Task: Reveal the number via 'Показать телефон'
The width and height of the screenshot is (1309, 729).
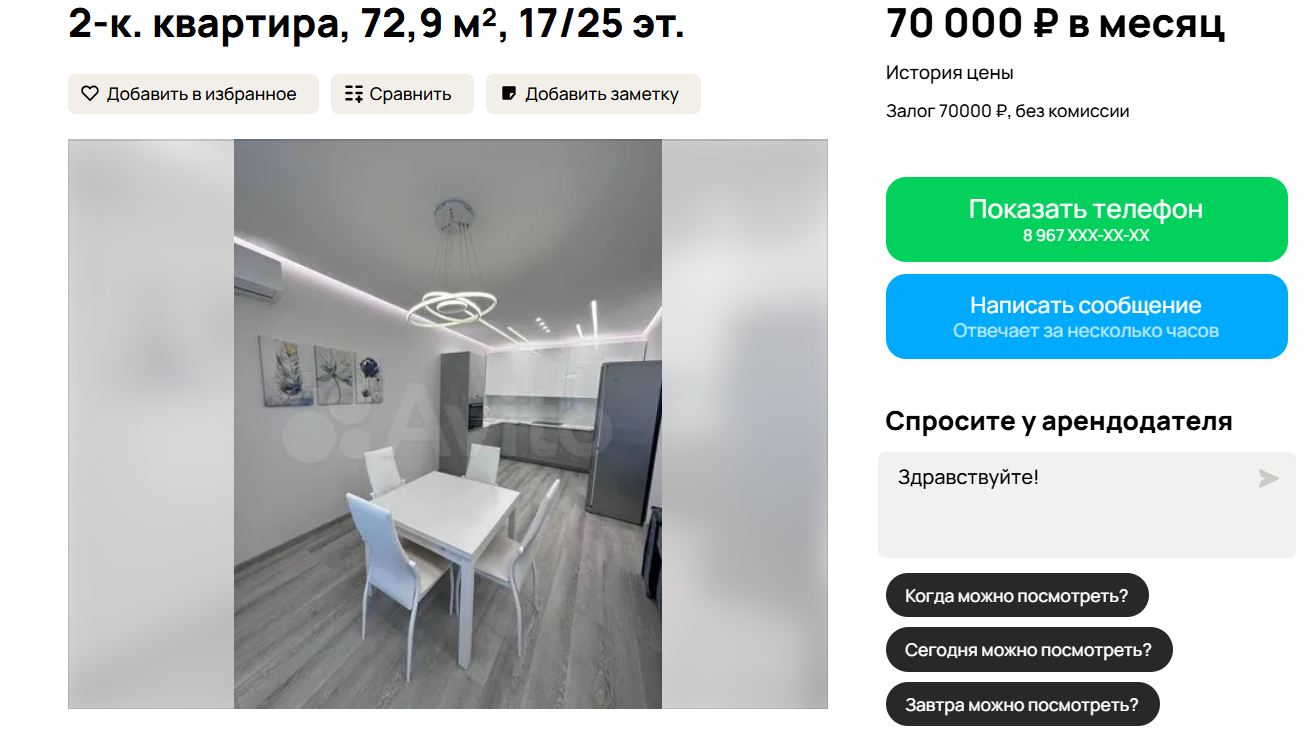Action: (1087, 219)
